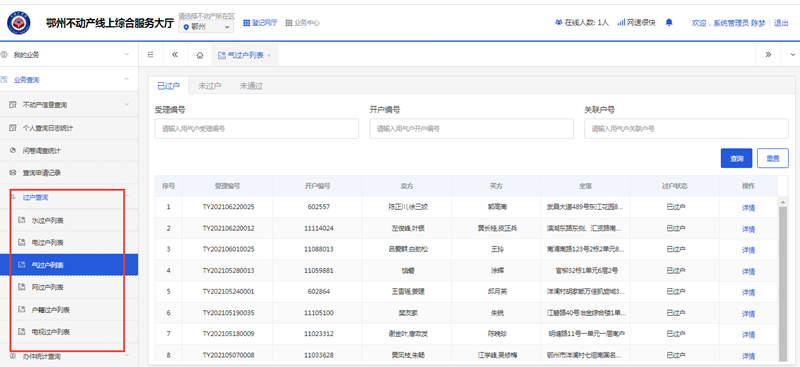Expand the 不动产信息查询 submenu
Image resolution: width=800 pixels, height=367 pixels.
[x=69, y=105]
